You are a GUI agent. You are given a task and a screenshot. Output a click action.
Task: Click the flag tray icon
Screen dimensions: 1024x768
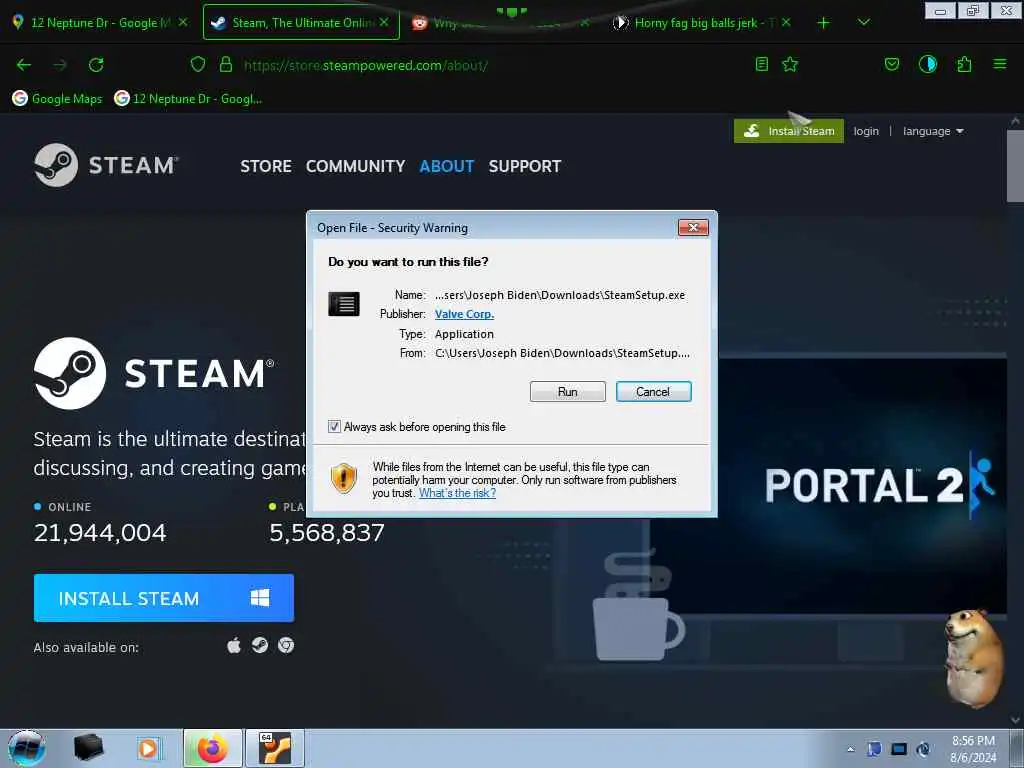tap(874, 749)
